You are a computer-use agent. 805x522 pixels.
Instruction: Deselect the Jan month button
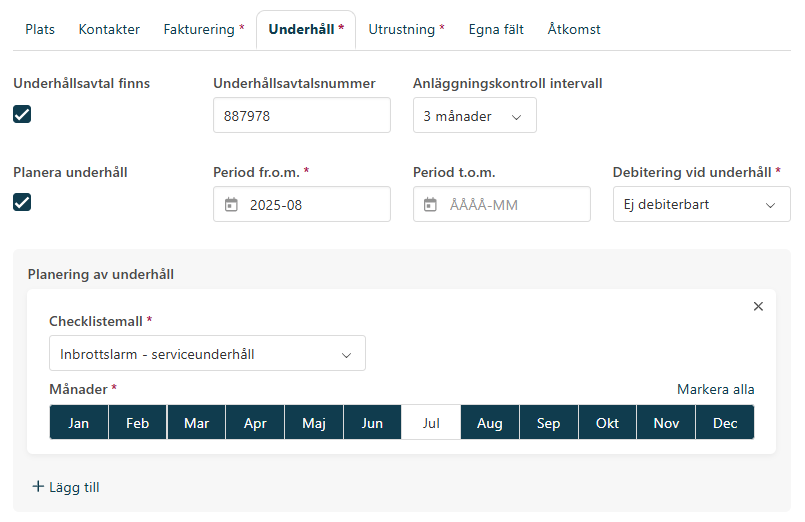coord(79,423)
